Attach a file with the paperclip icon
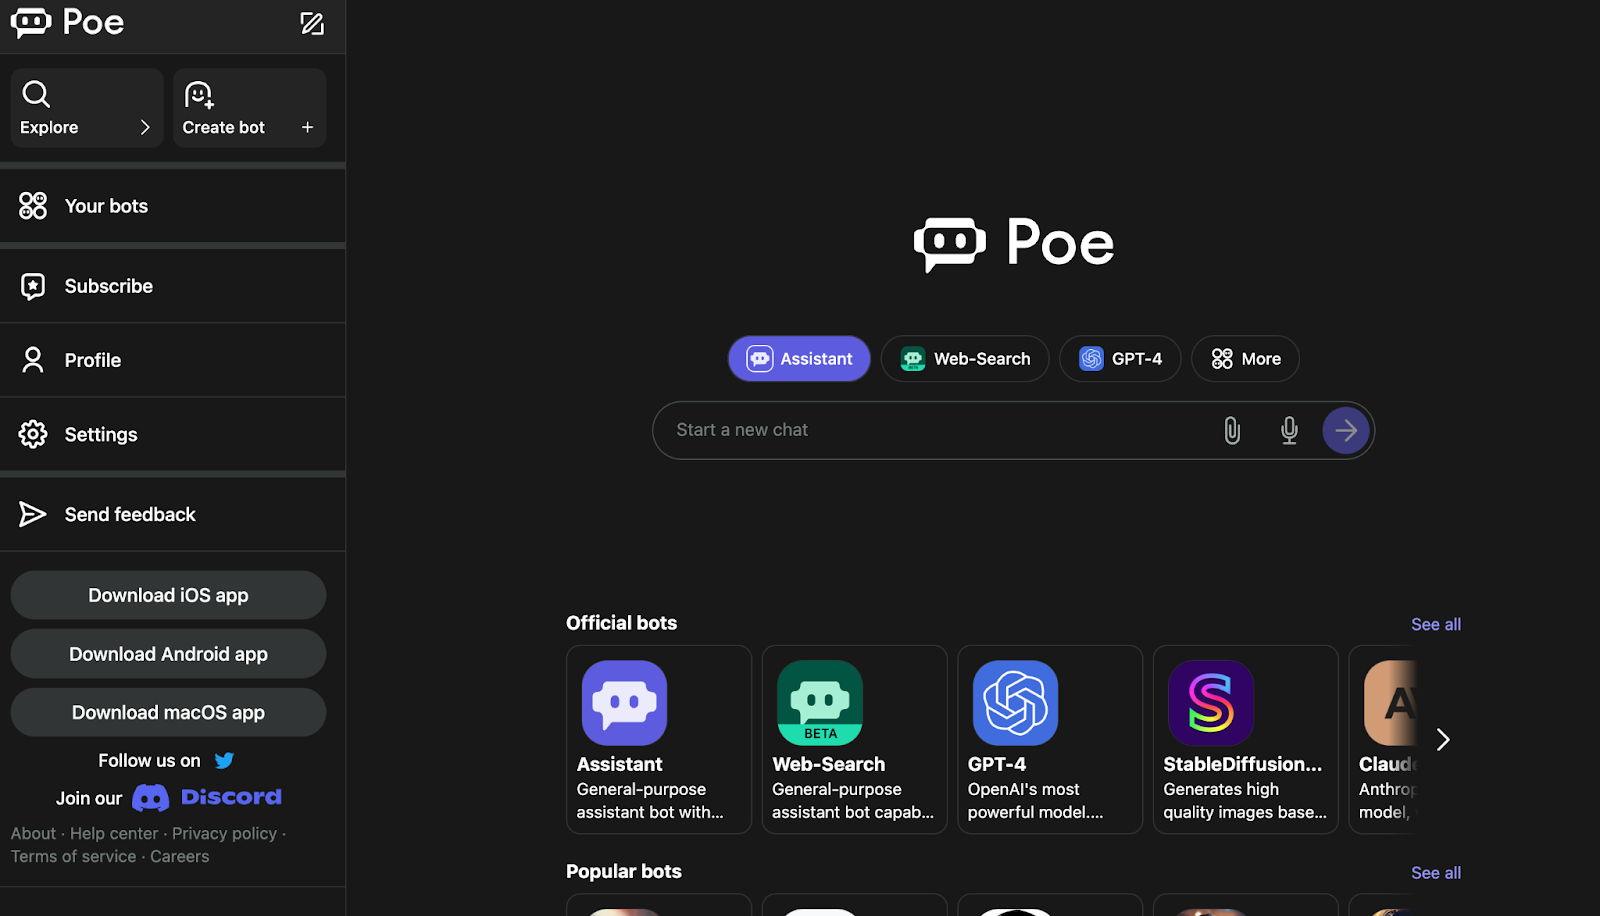The width and height of the screenshot is (1600, 916). 1232,430
